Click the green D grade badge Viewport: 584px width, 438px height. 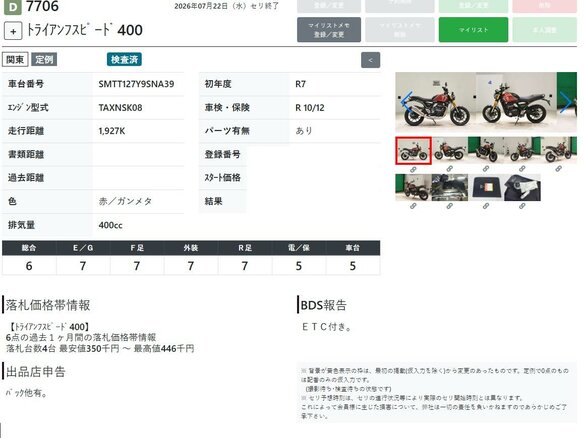12,7
